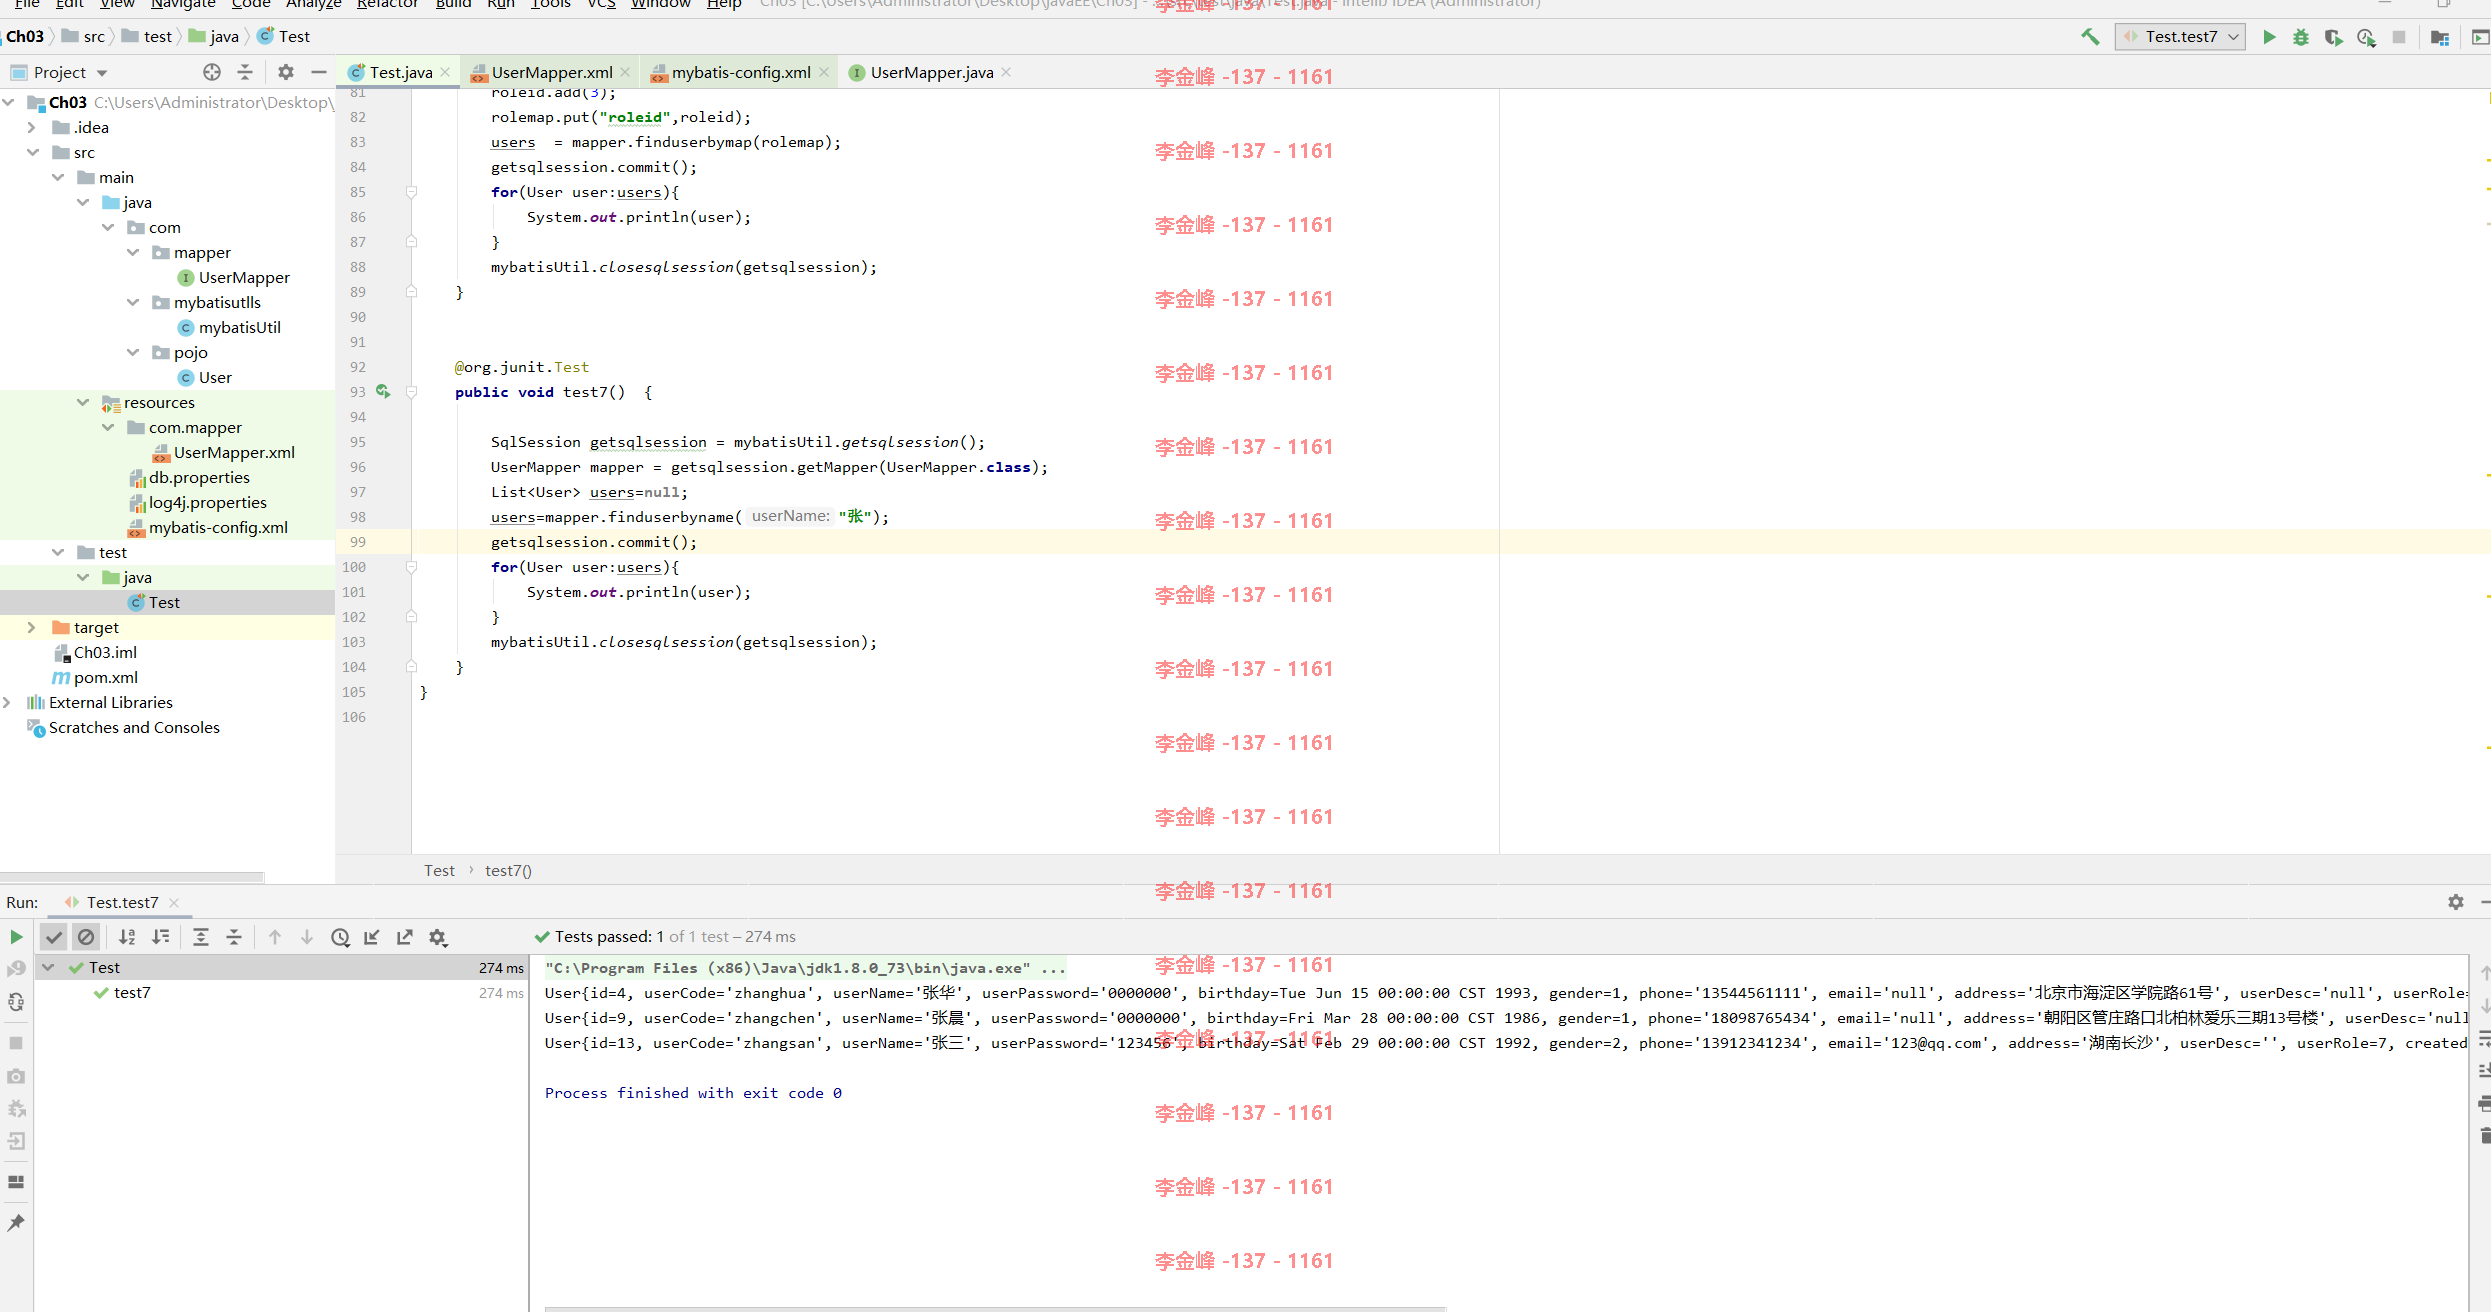Collapse all in Project panel
The height and width of the screenshot is (1312, 2491).
tap(245, 72)
